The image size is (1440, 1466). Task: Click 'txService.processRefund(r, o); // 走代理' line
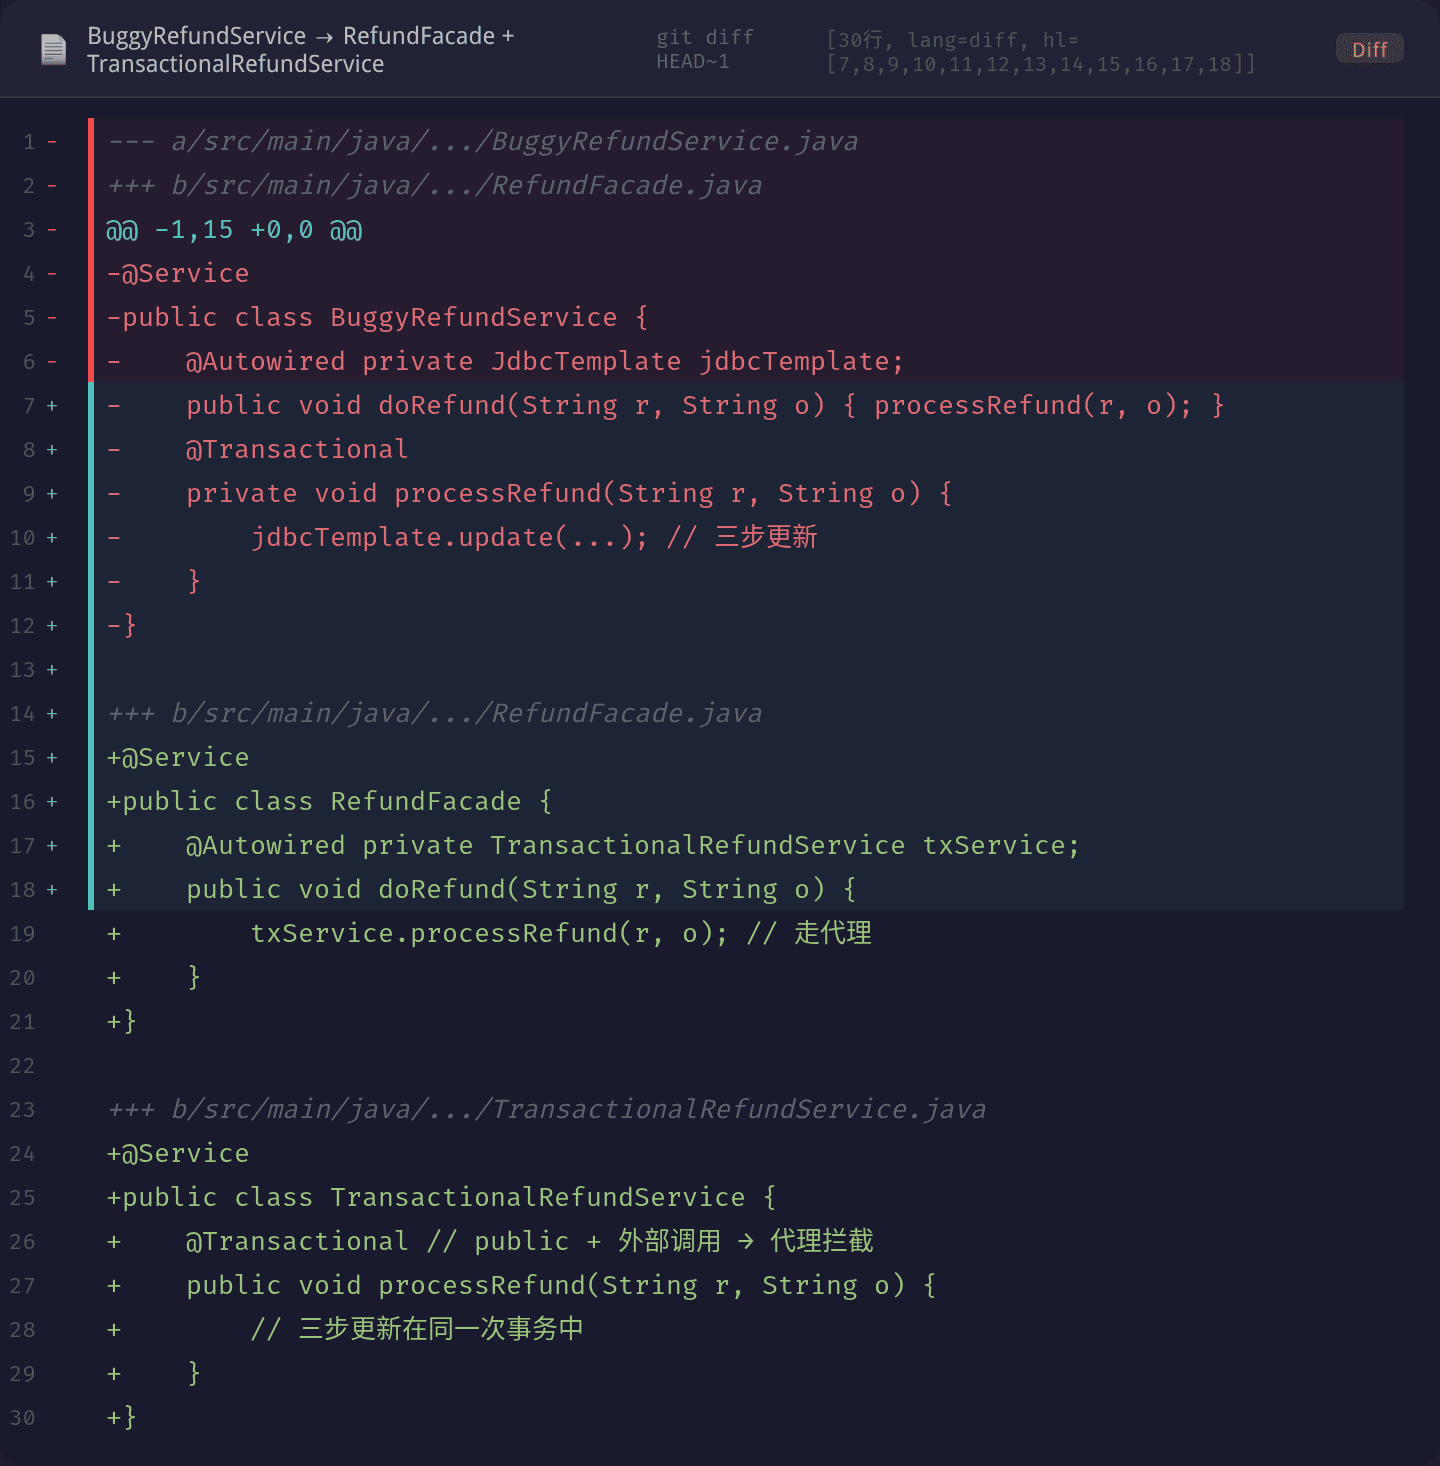coord(561,934)
